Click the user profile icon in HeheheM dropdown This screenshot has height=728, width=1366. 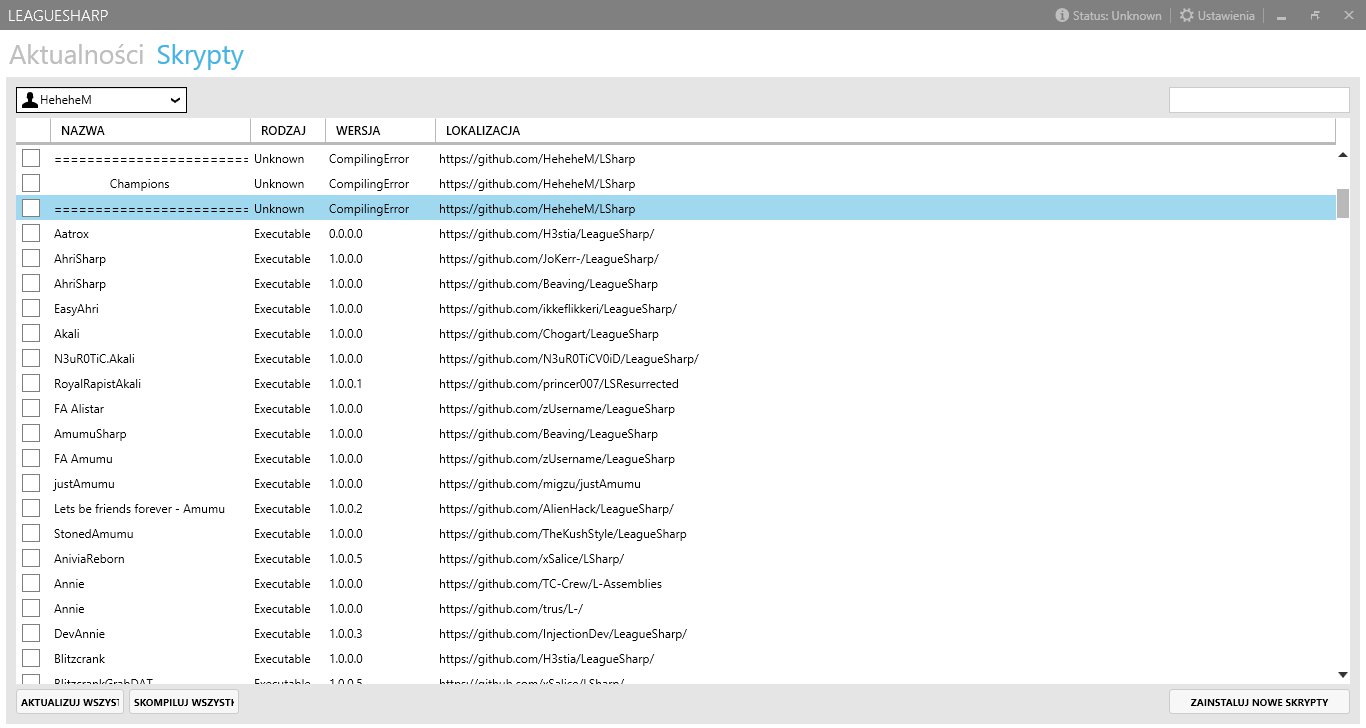pos(30,100)
